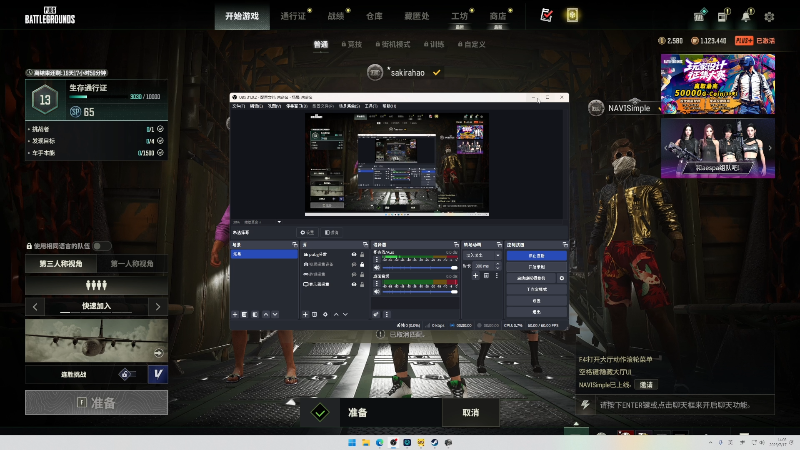Screen dimensions: 800x450
Task: Open the missions checklist icon in top bar
Action: point(546,15)
